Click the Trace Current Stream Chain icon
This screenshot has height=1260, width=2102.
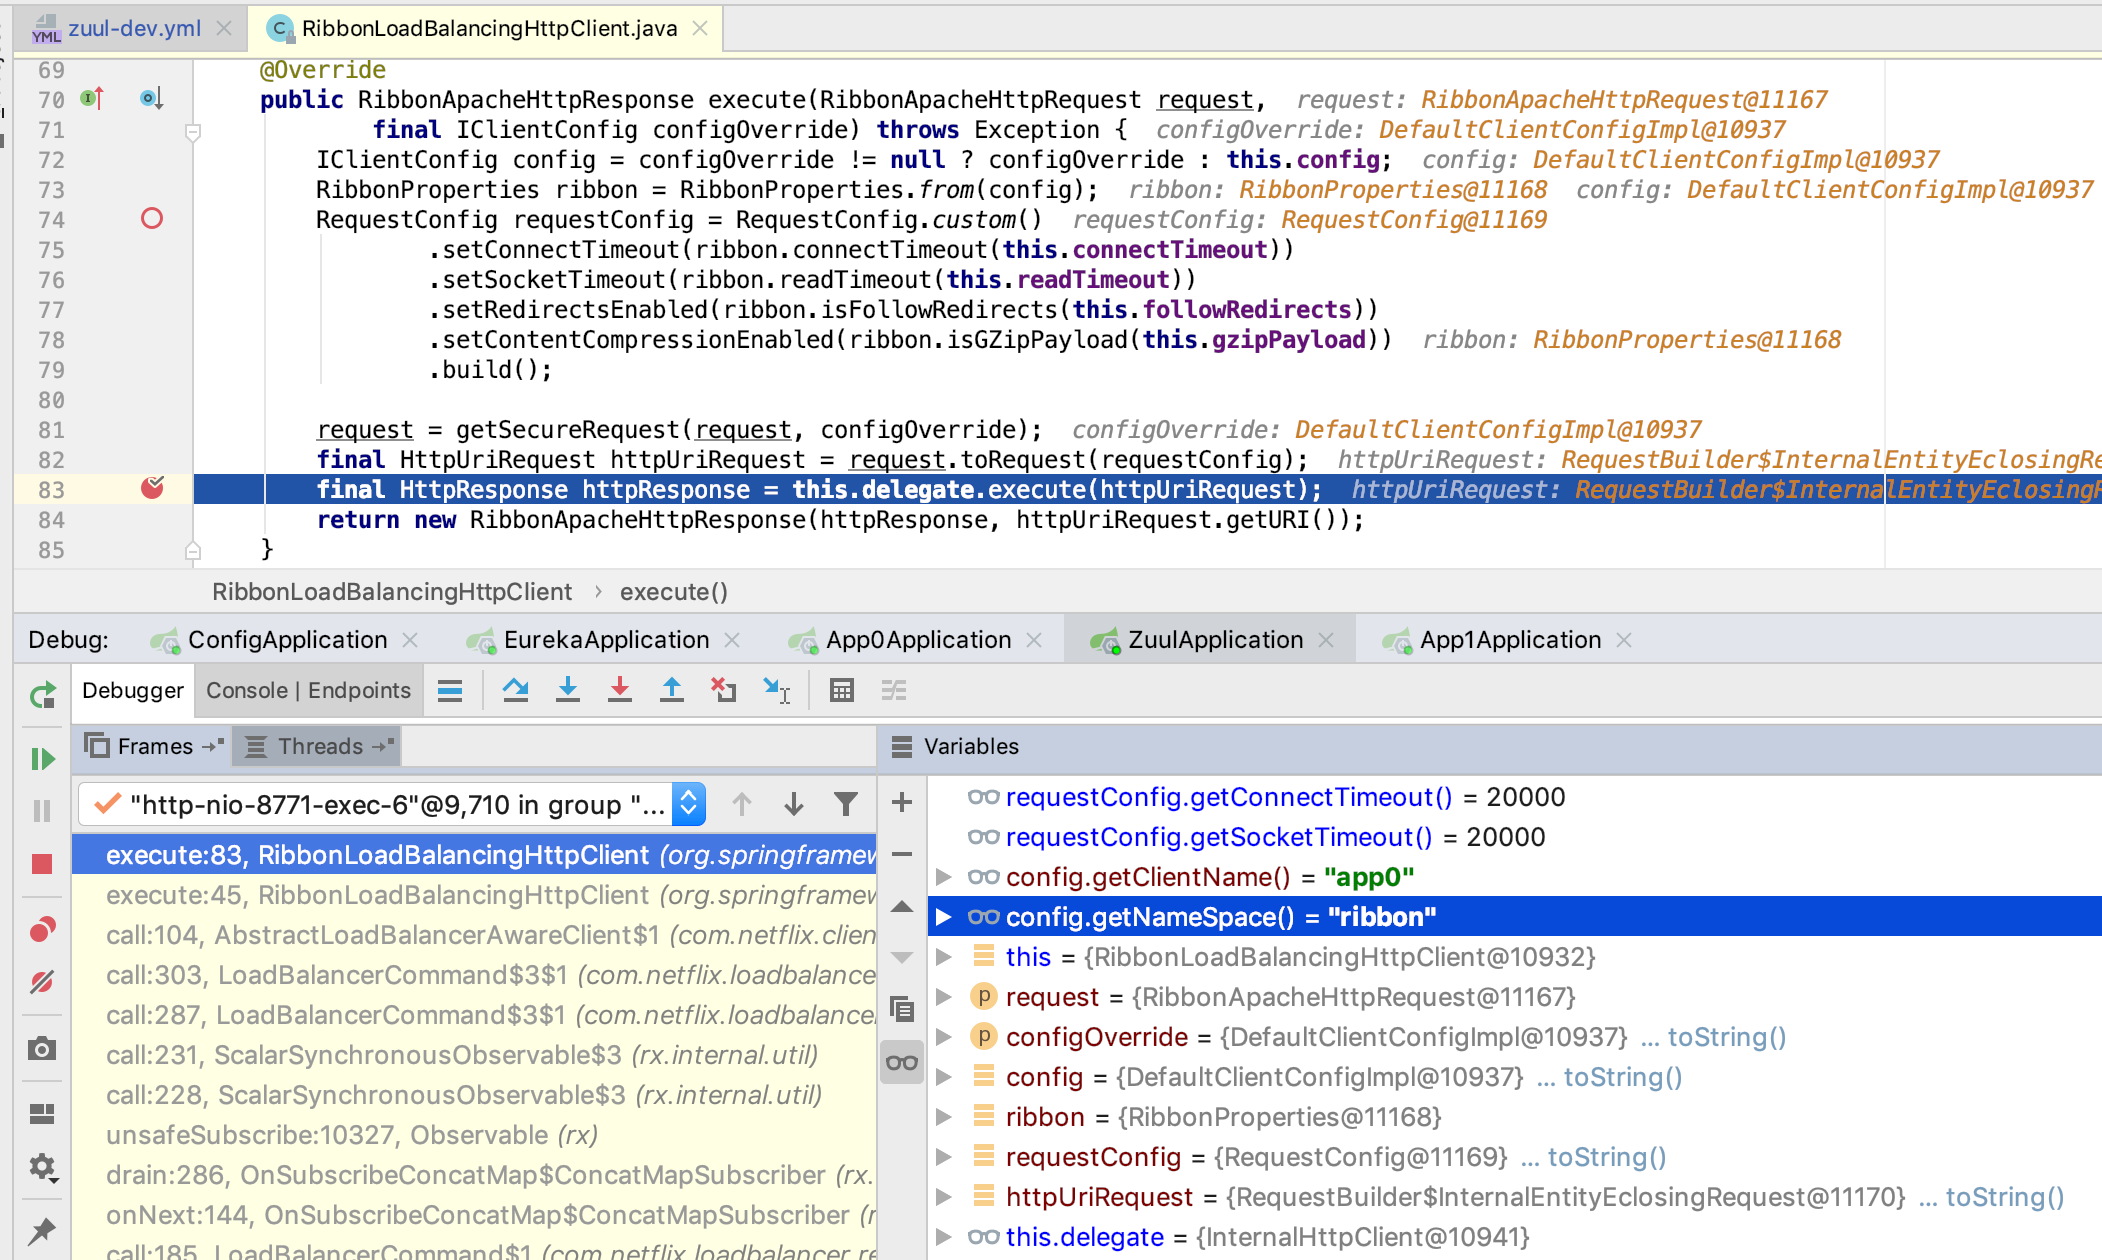(894, 690)
